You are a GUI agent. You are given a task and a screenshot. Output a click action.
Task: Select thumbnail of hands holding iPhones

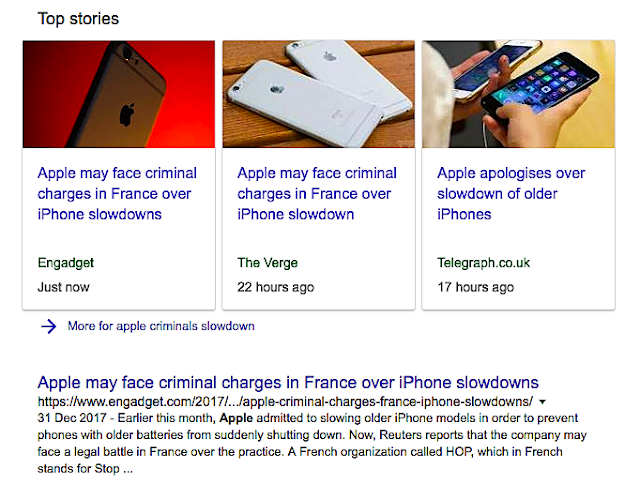click(518, 94)
